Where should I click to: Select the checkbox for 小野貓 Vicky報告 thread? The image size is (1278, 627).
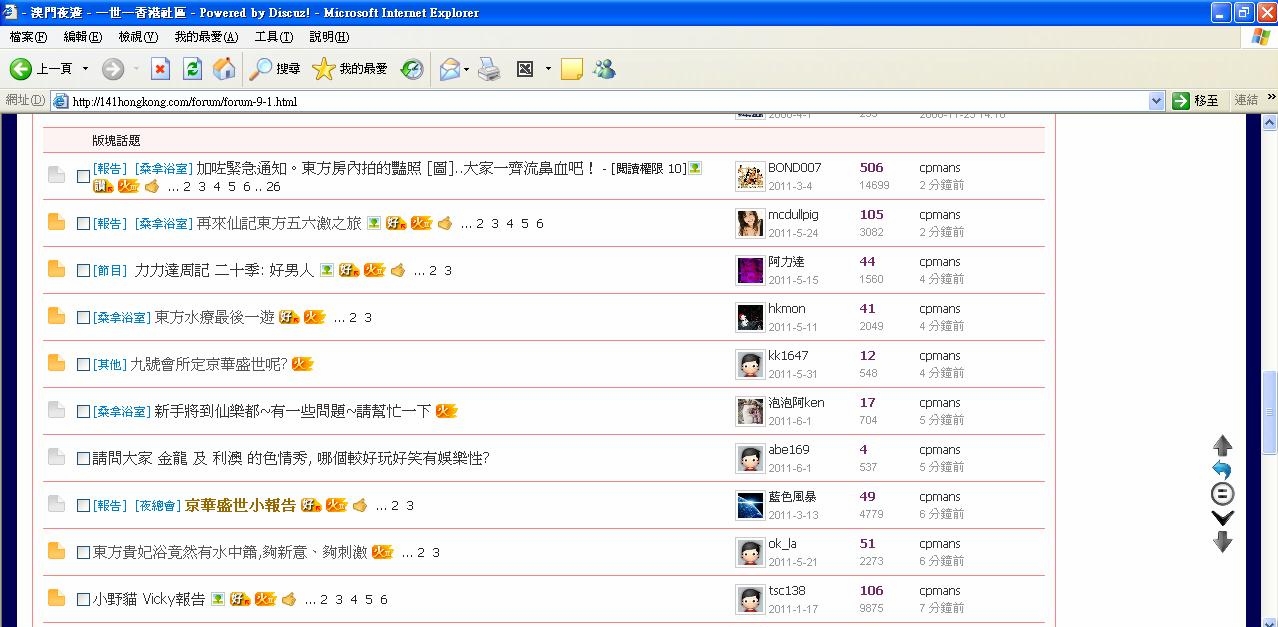click(x=84, y=600)
